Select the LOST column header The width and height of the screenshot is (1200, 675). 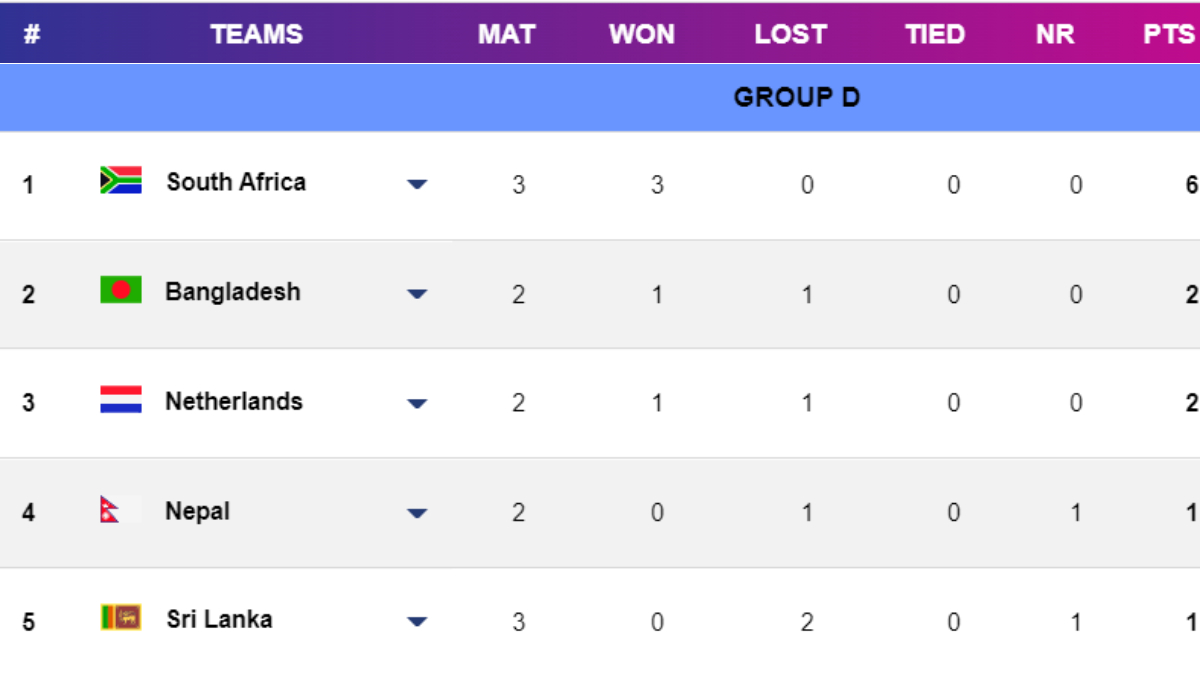[790, 34]
